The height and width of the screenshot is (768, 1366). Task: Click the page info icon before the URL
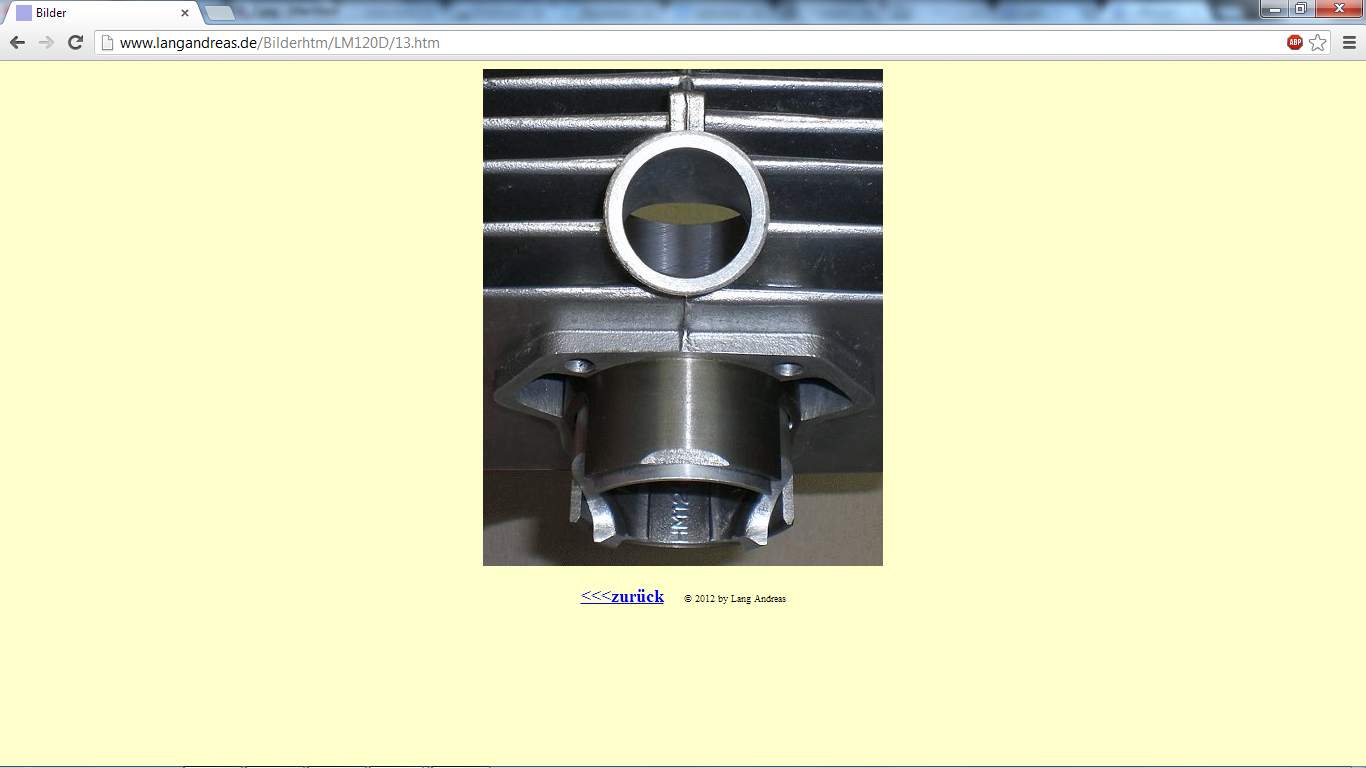(x=107, y=43)
